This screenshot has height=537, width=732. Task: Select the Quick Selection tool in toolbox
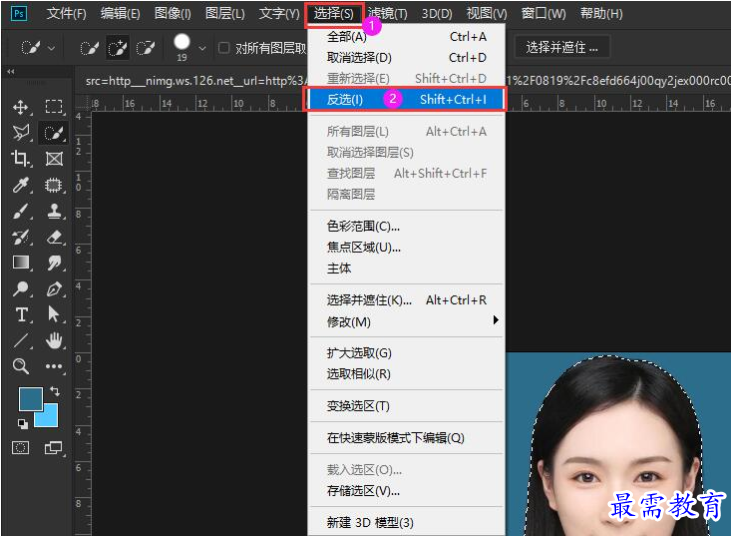coord(53,133)
